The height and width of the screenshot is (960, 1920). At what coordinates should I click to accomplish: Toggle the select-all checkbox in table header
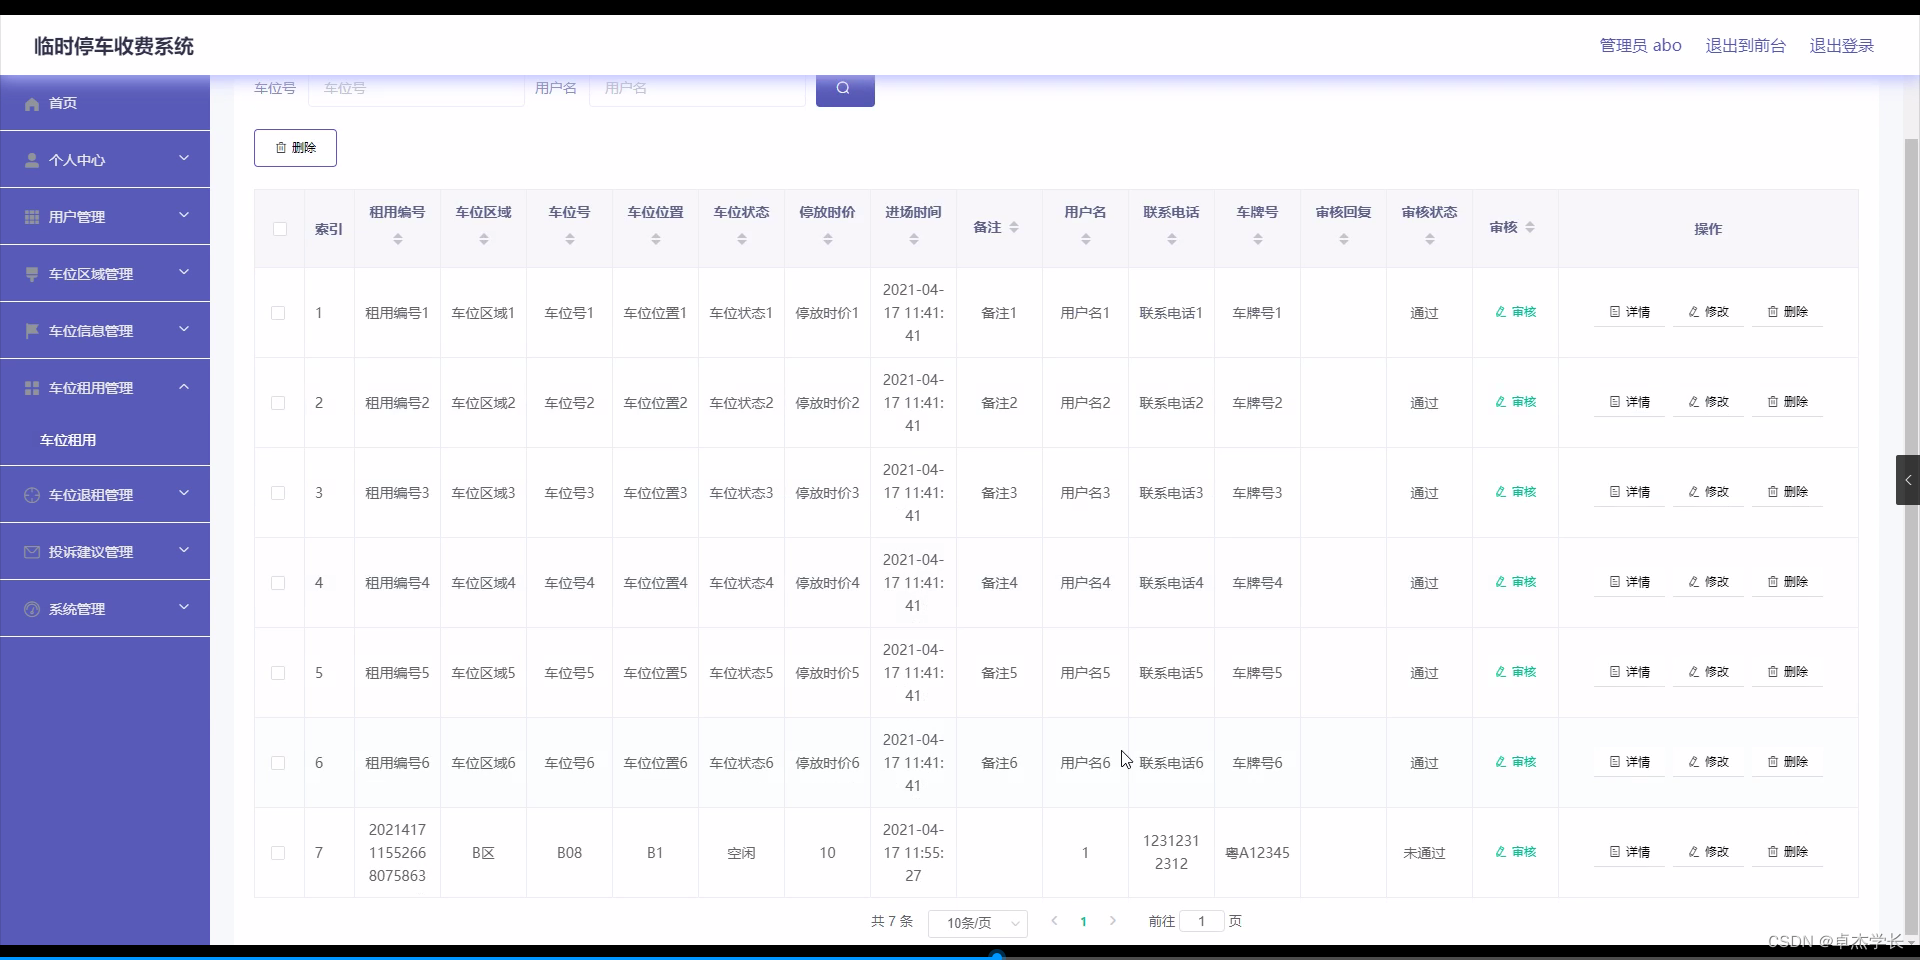(x=280, y=229)
